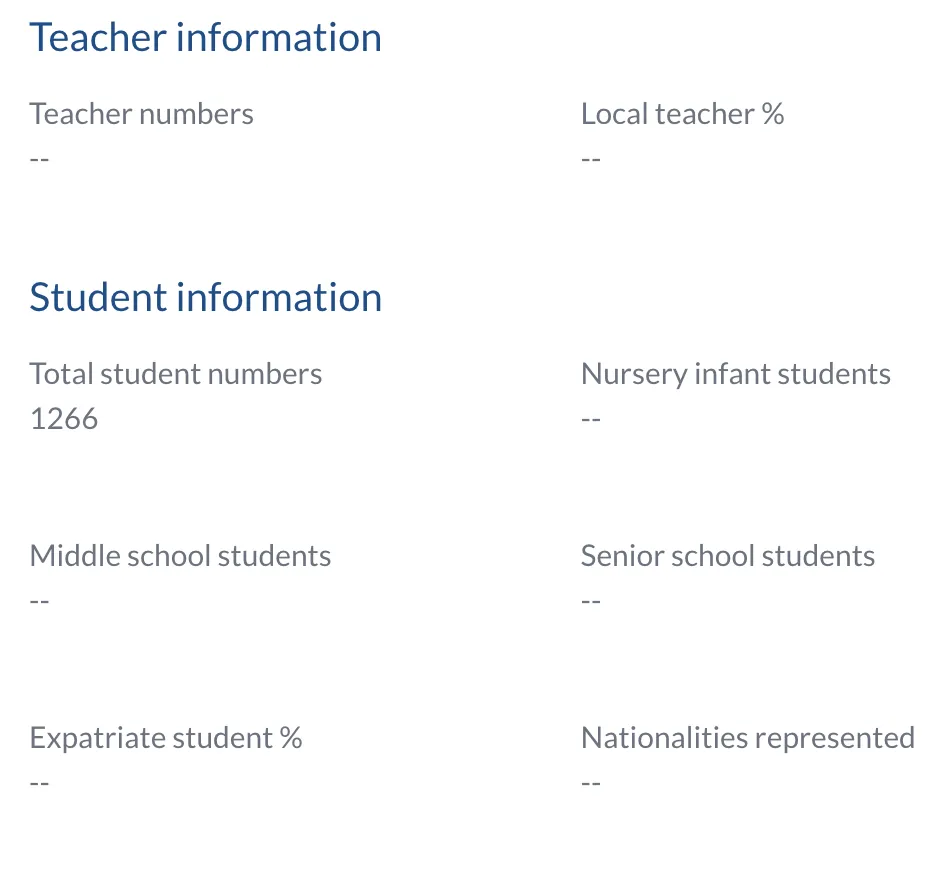Click the dashes under Nursery infant students

pos(591,419)
